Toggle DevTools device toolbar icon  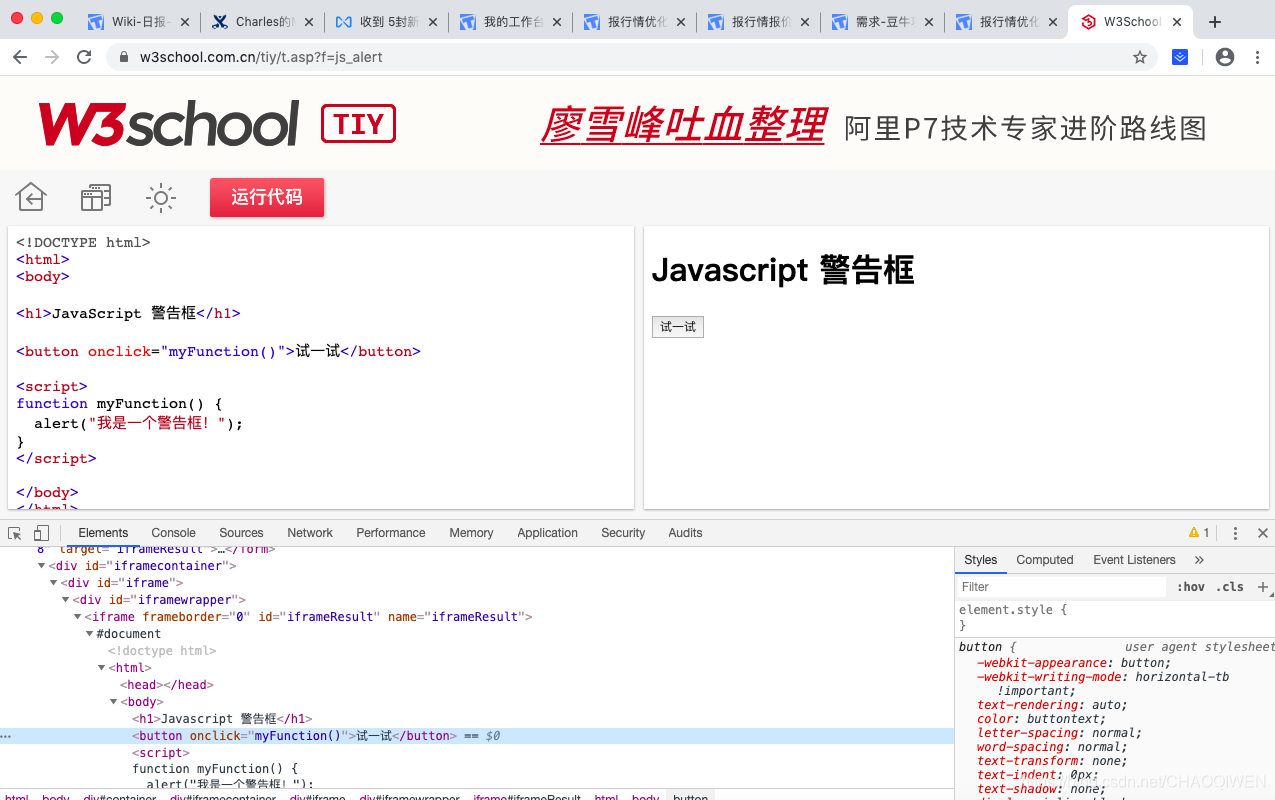[x=41, y=533]
